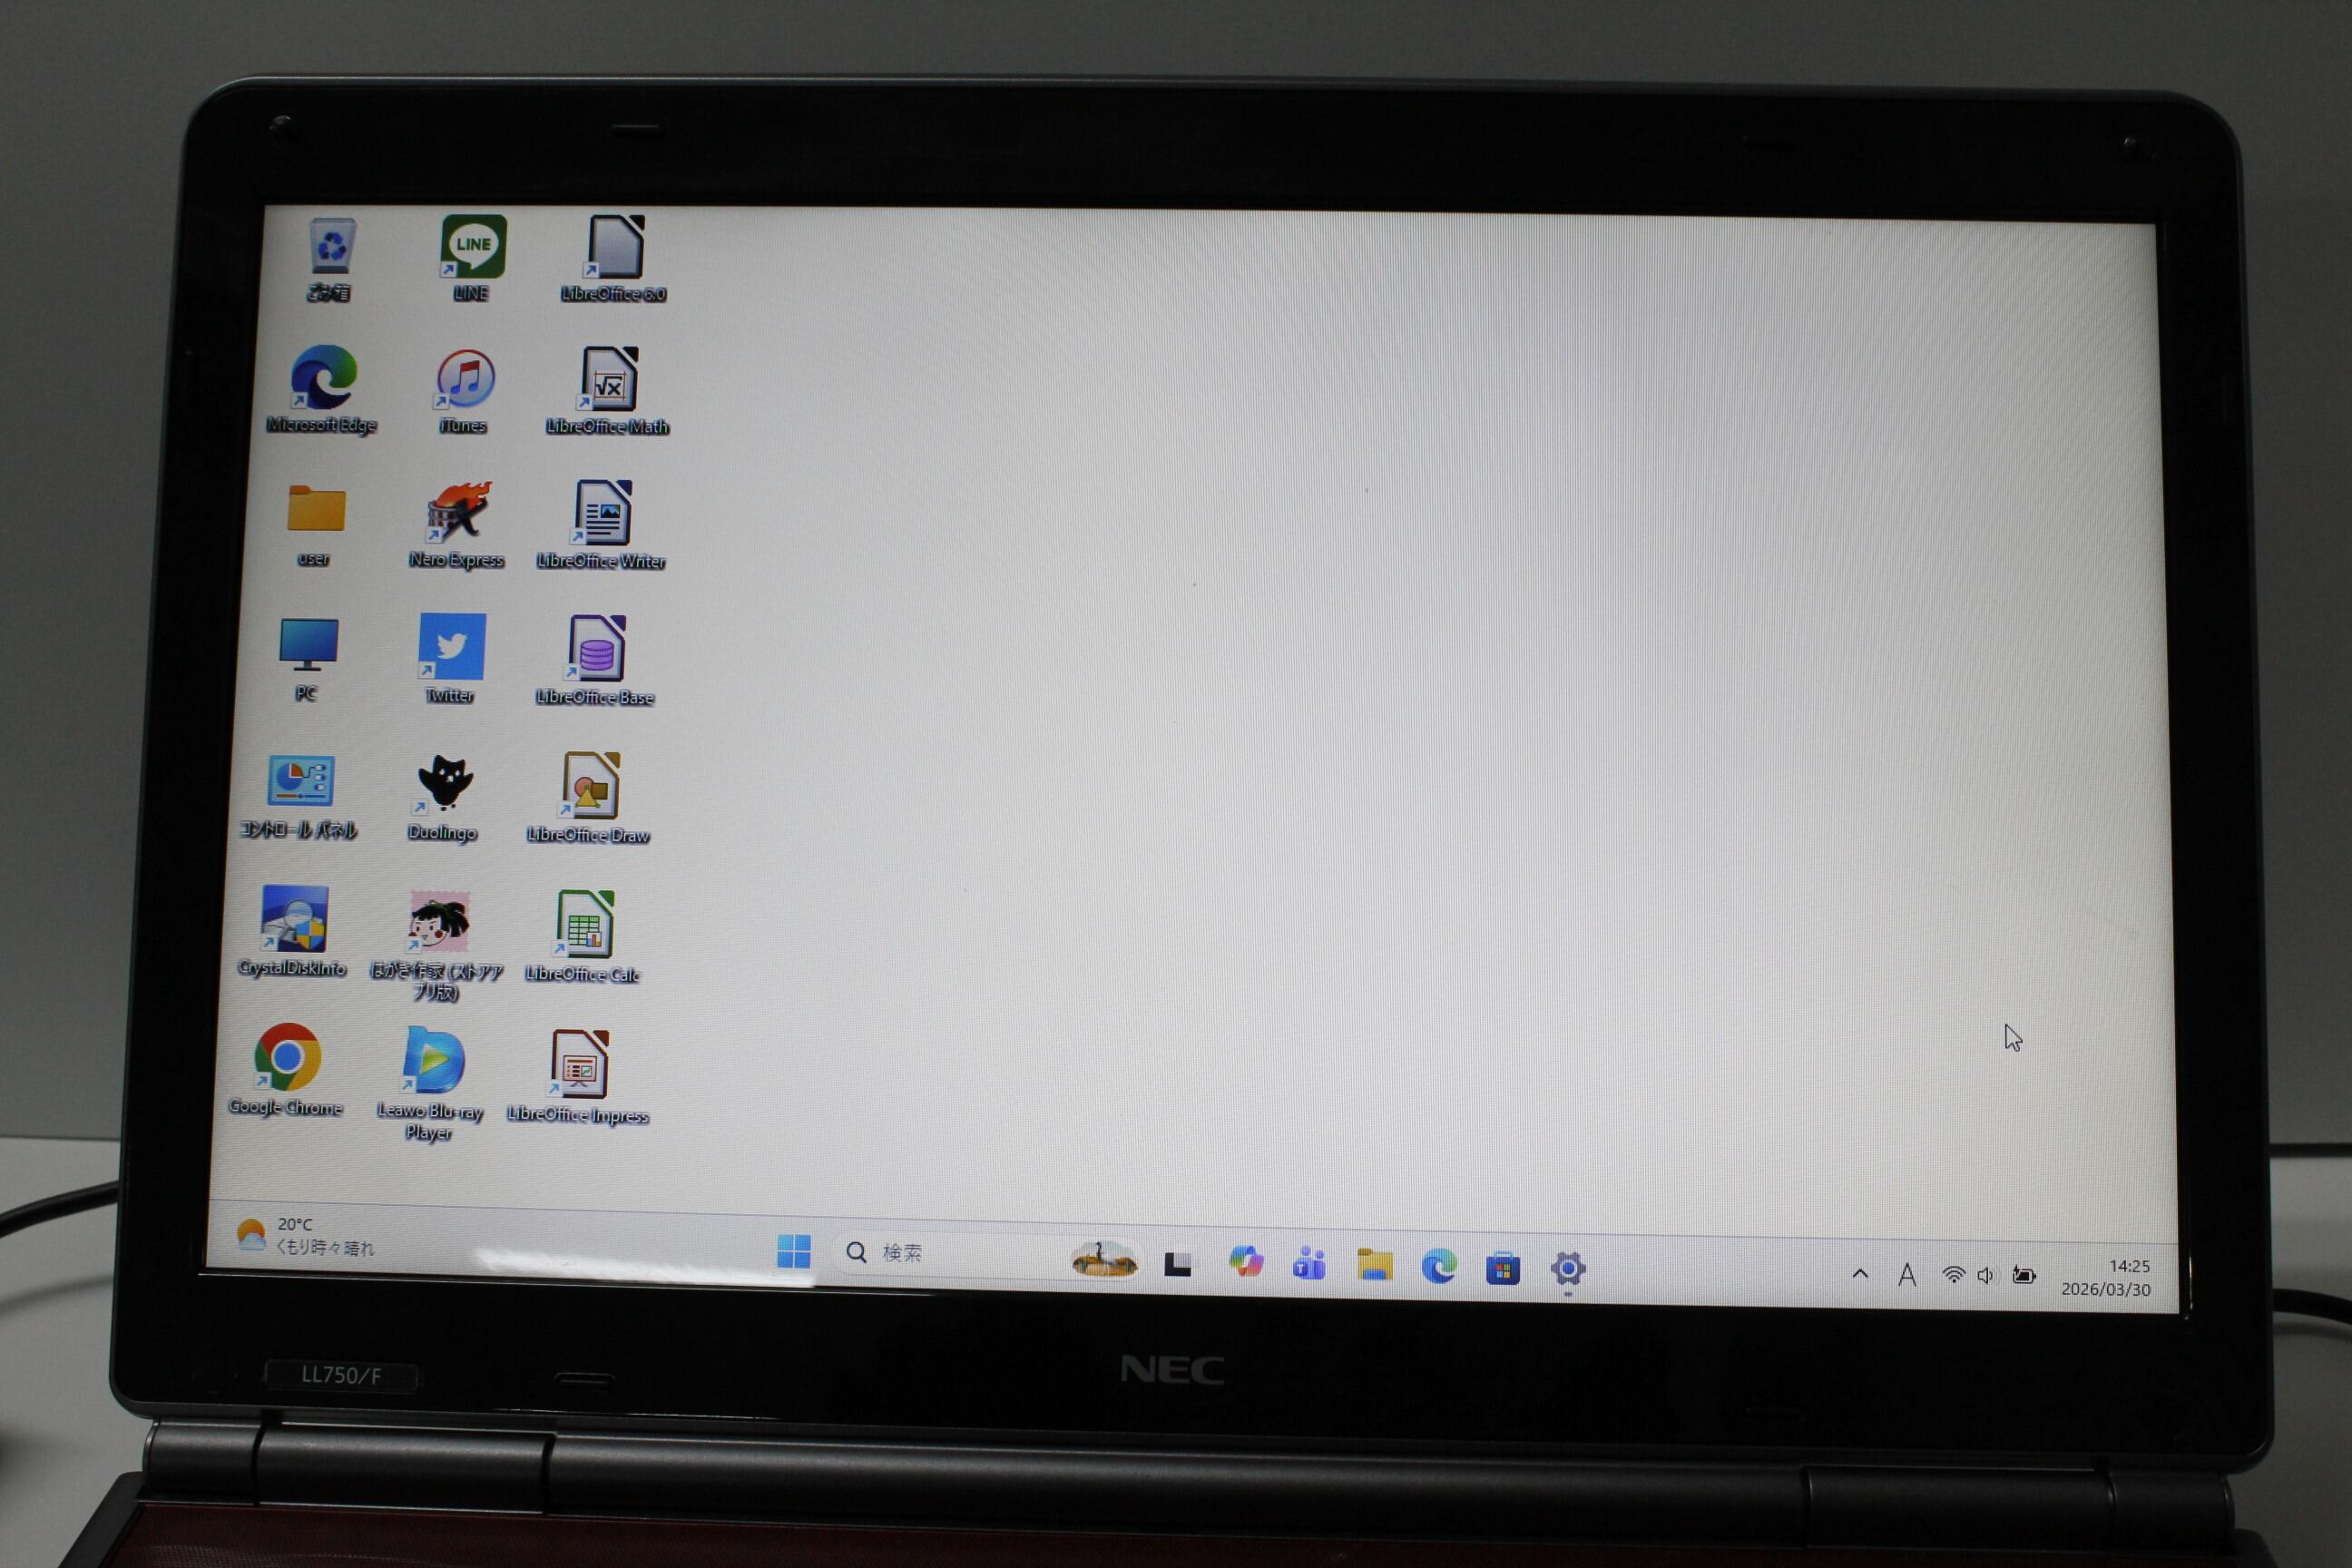Viewport: 2352px width, 1568px height.
Task: Select the LibreOffice Writer icon
Action: [x=603, y=513]
